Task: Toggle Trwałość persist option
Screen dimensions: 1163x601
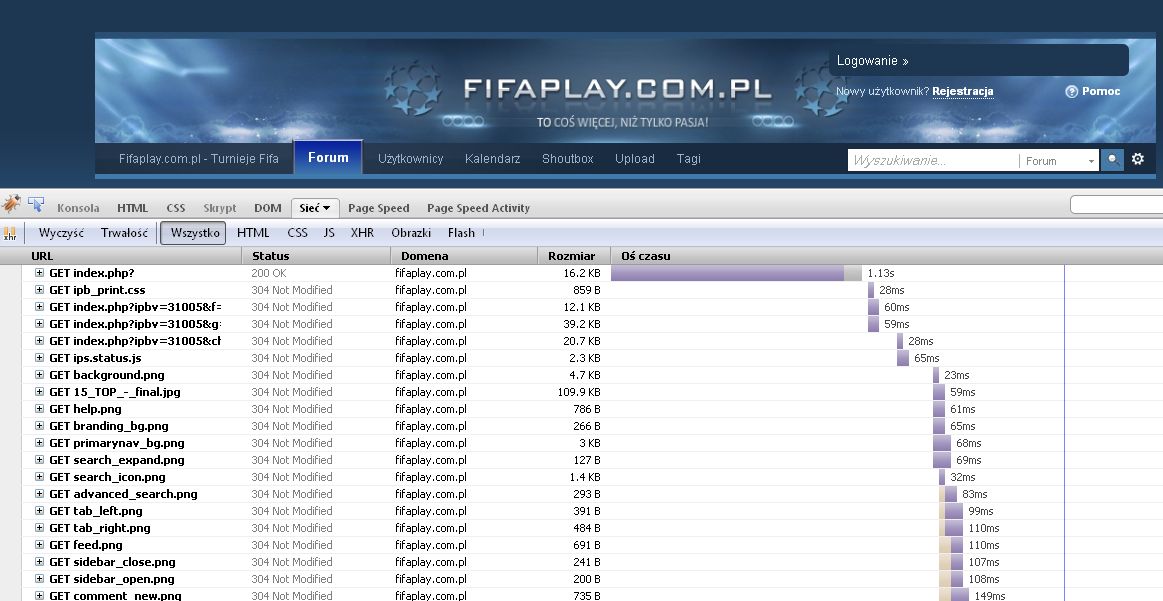Action: tap(124, 233)
